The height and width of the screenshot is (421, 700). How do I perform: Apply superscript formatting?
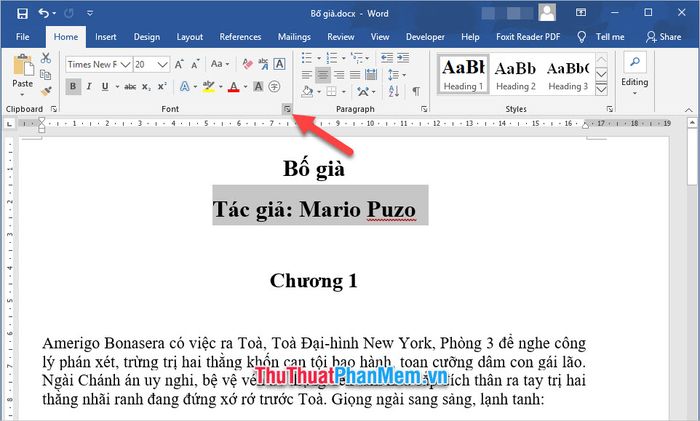[162, 87]
